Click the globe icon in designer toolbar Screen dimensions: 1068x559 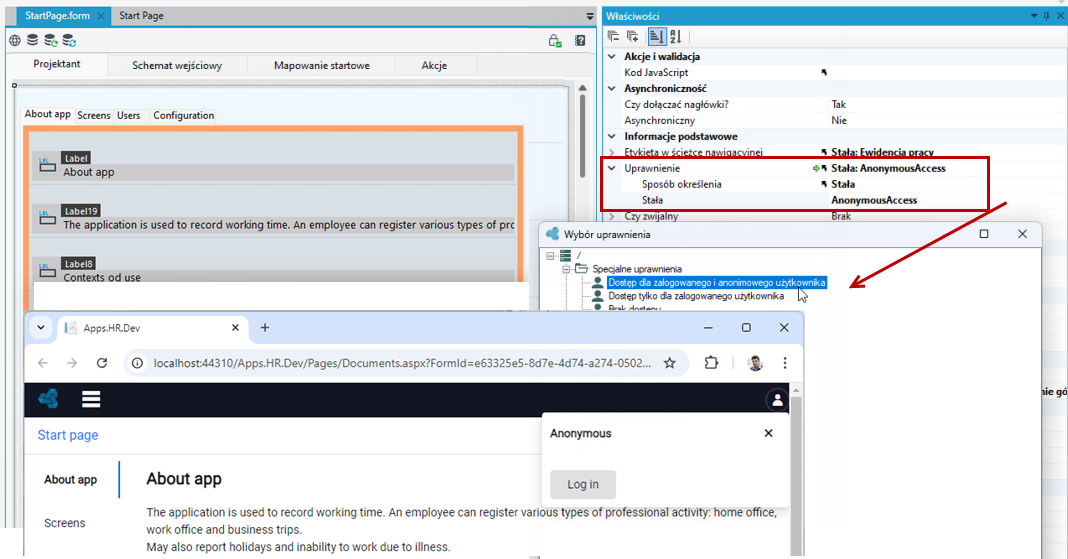[x=14, y=40]
